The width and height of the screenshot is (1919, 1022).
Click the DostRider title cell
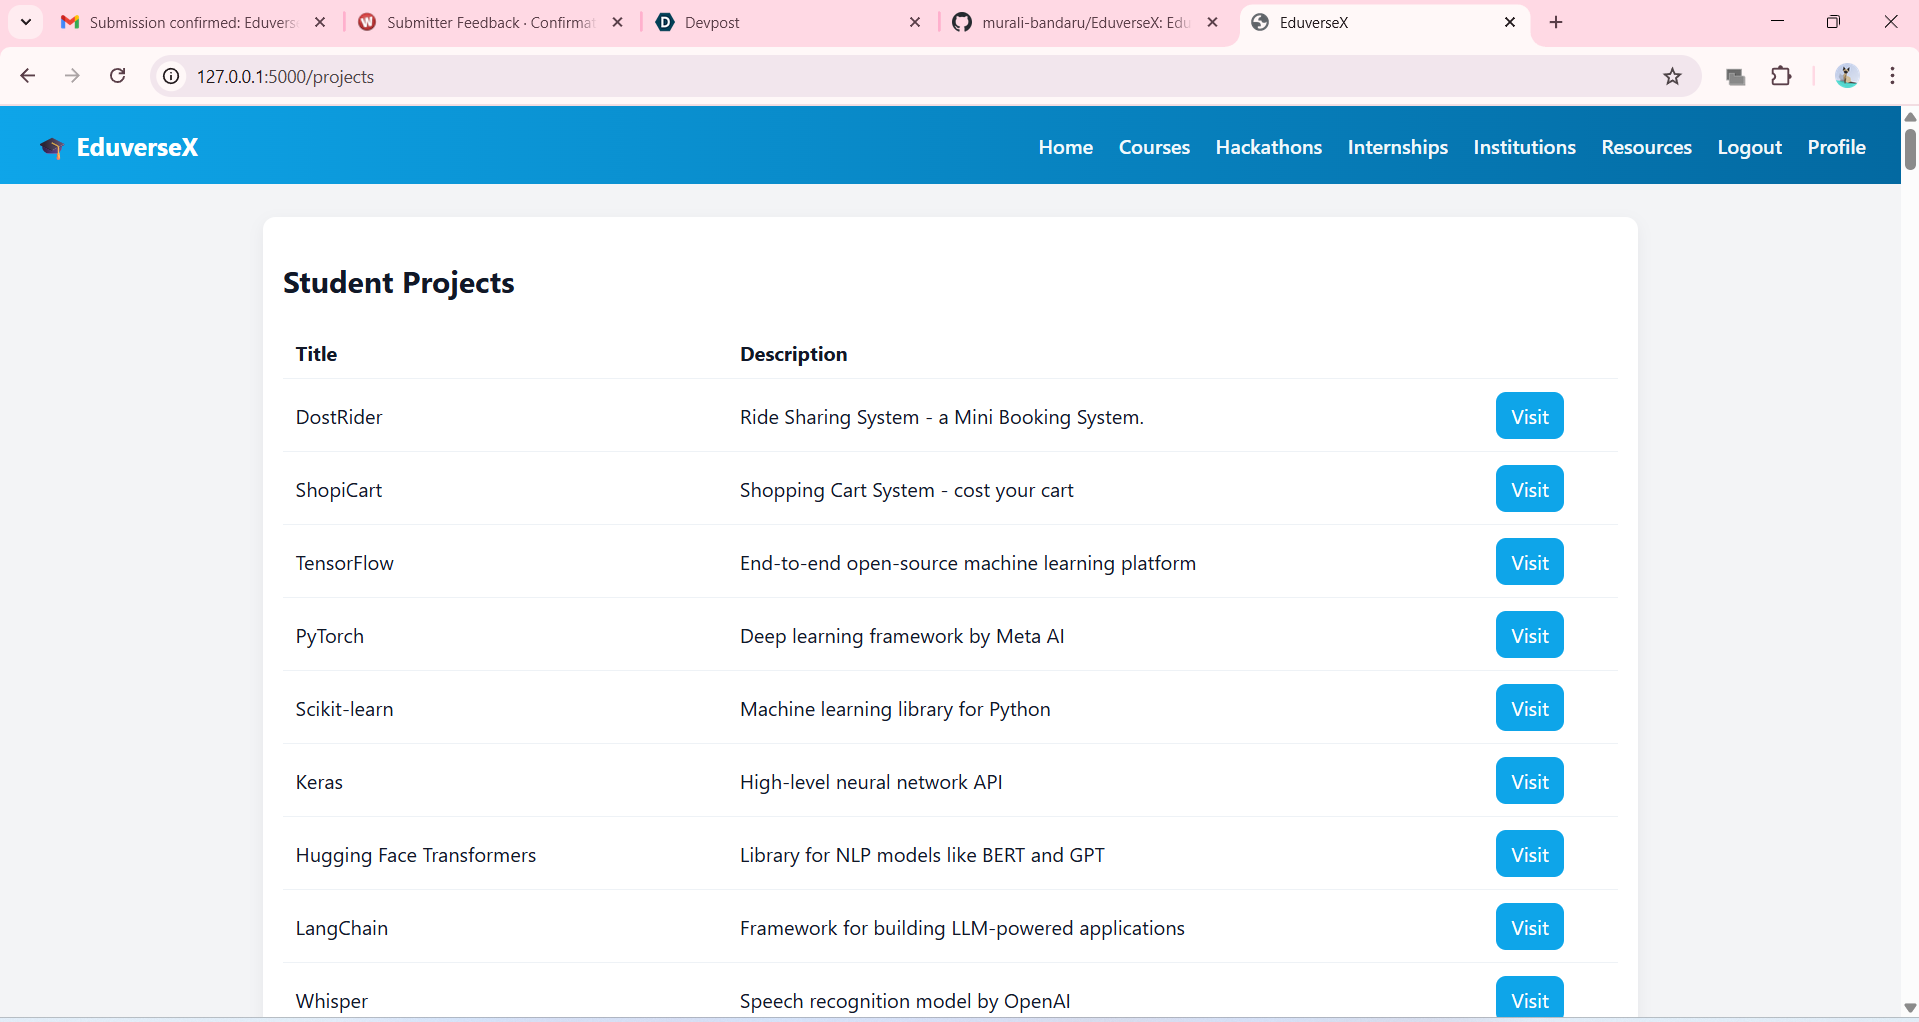pos(339,417)
